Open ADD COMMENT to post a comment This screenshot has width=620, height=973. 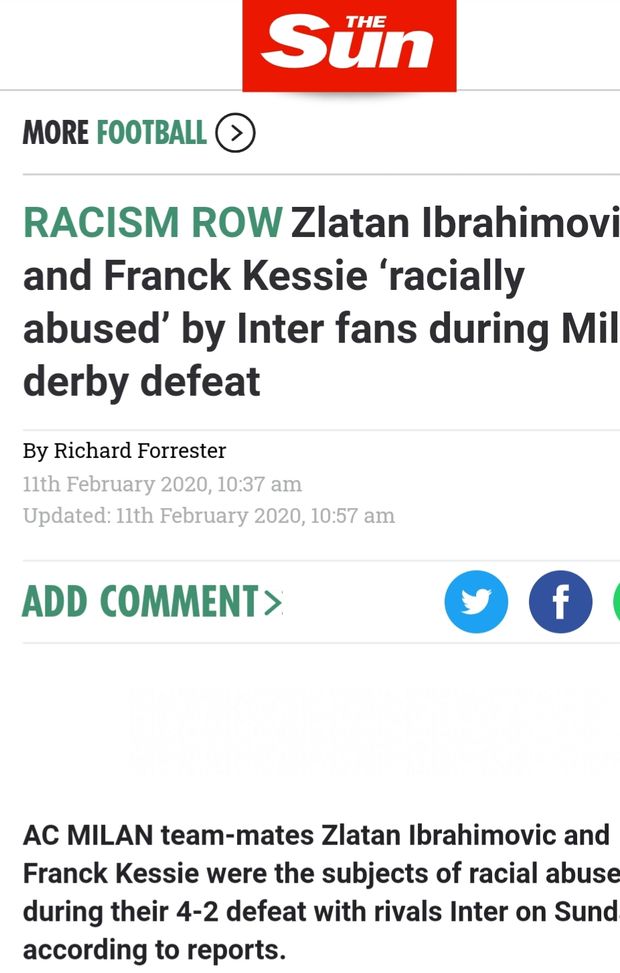(x=130, y=601)
